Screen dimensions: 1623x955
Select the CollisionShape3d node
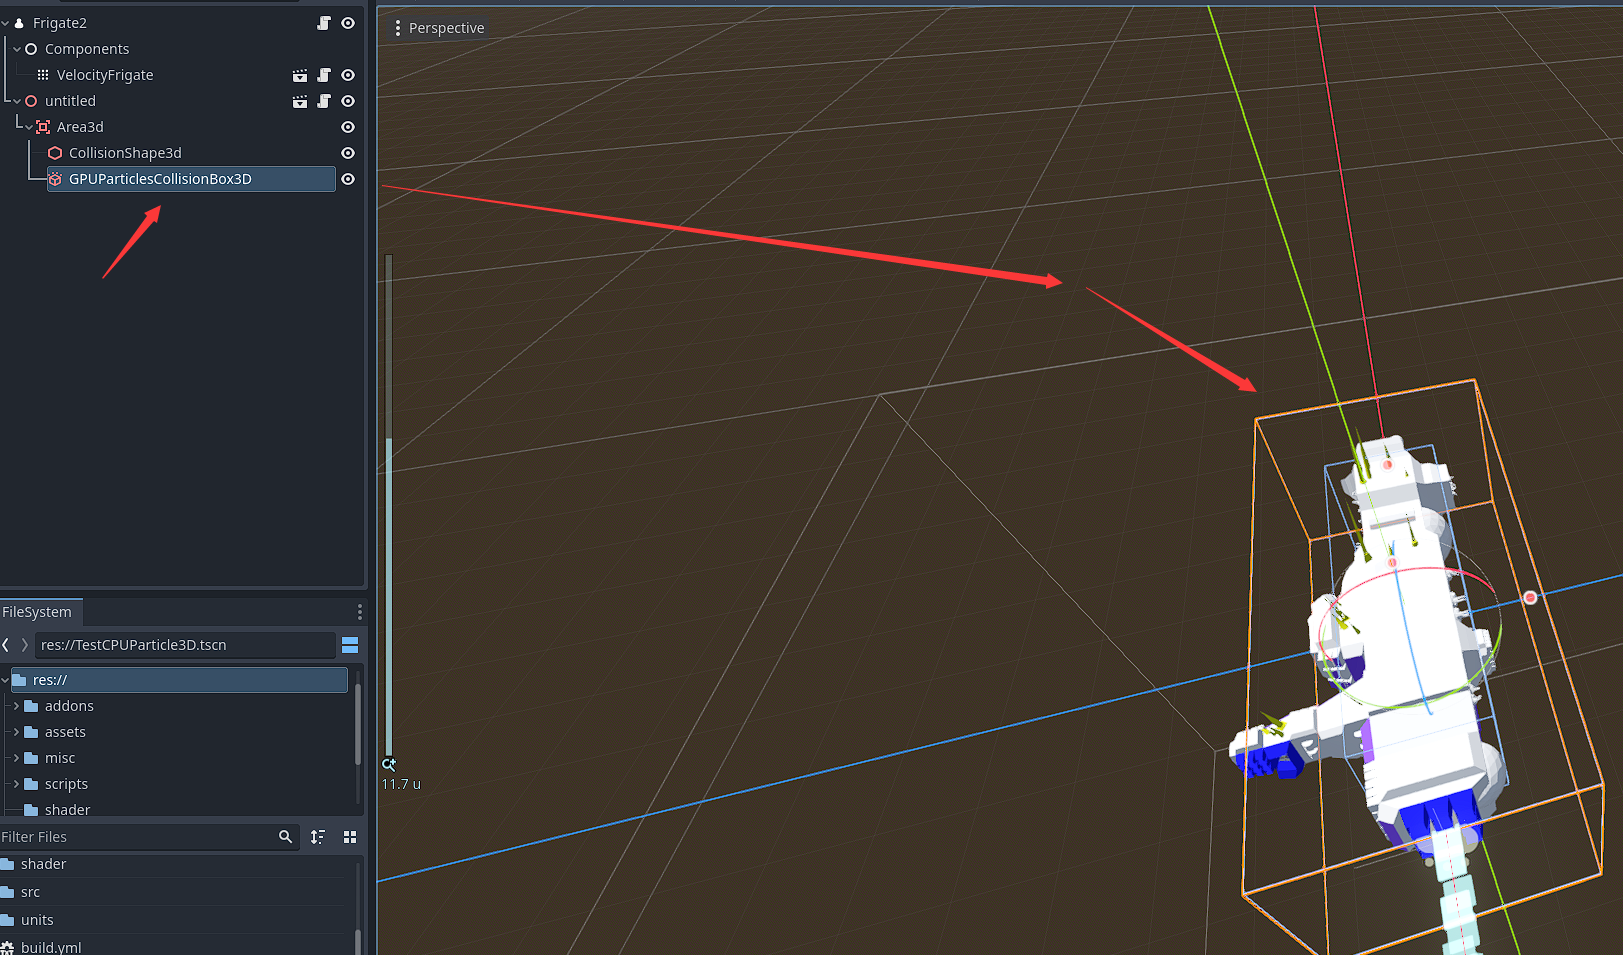click(x=125, y=153)
